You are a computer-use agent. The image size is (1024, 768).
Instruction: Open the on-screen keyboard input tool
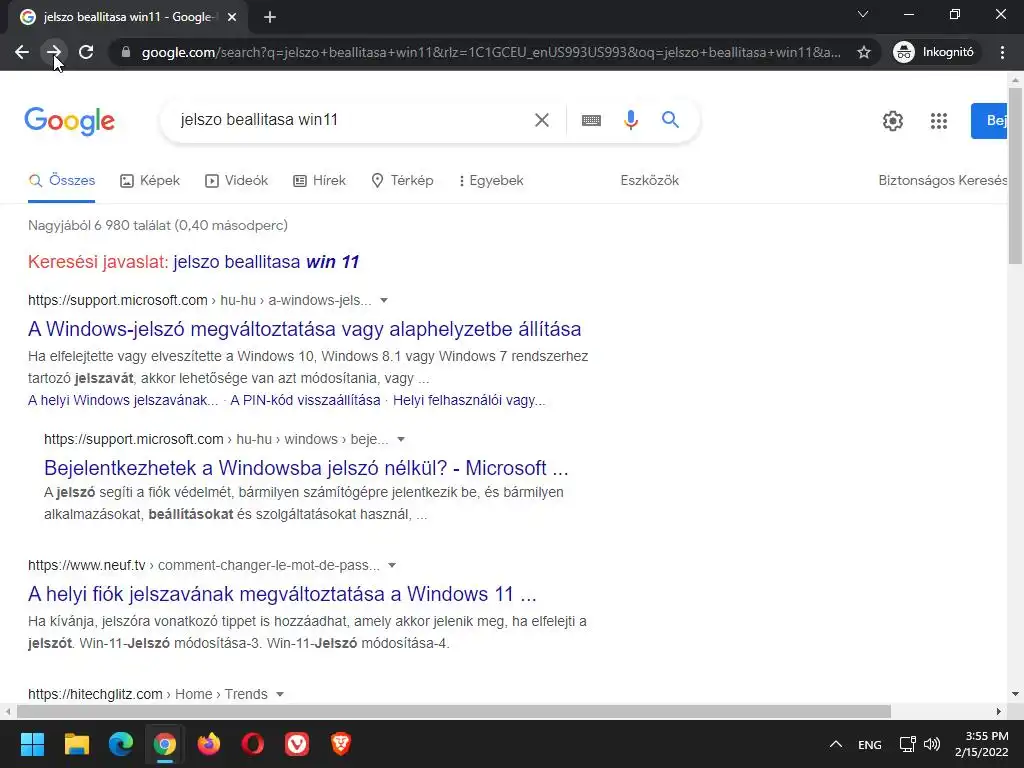tap(591, 120)
